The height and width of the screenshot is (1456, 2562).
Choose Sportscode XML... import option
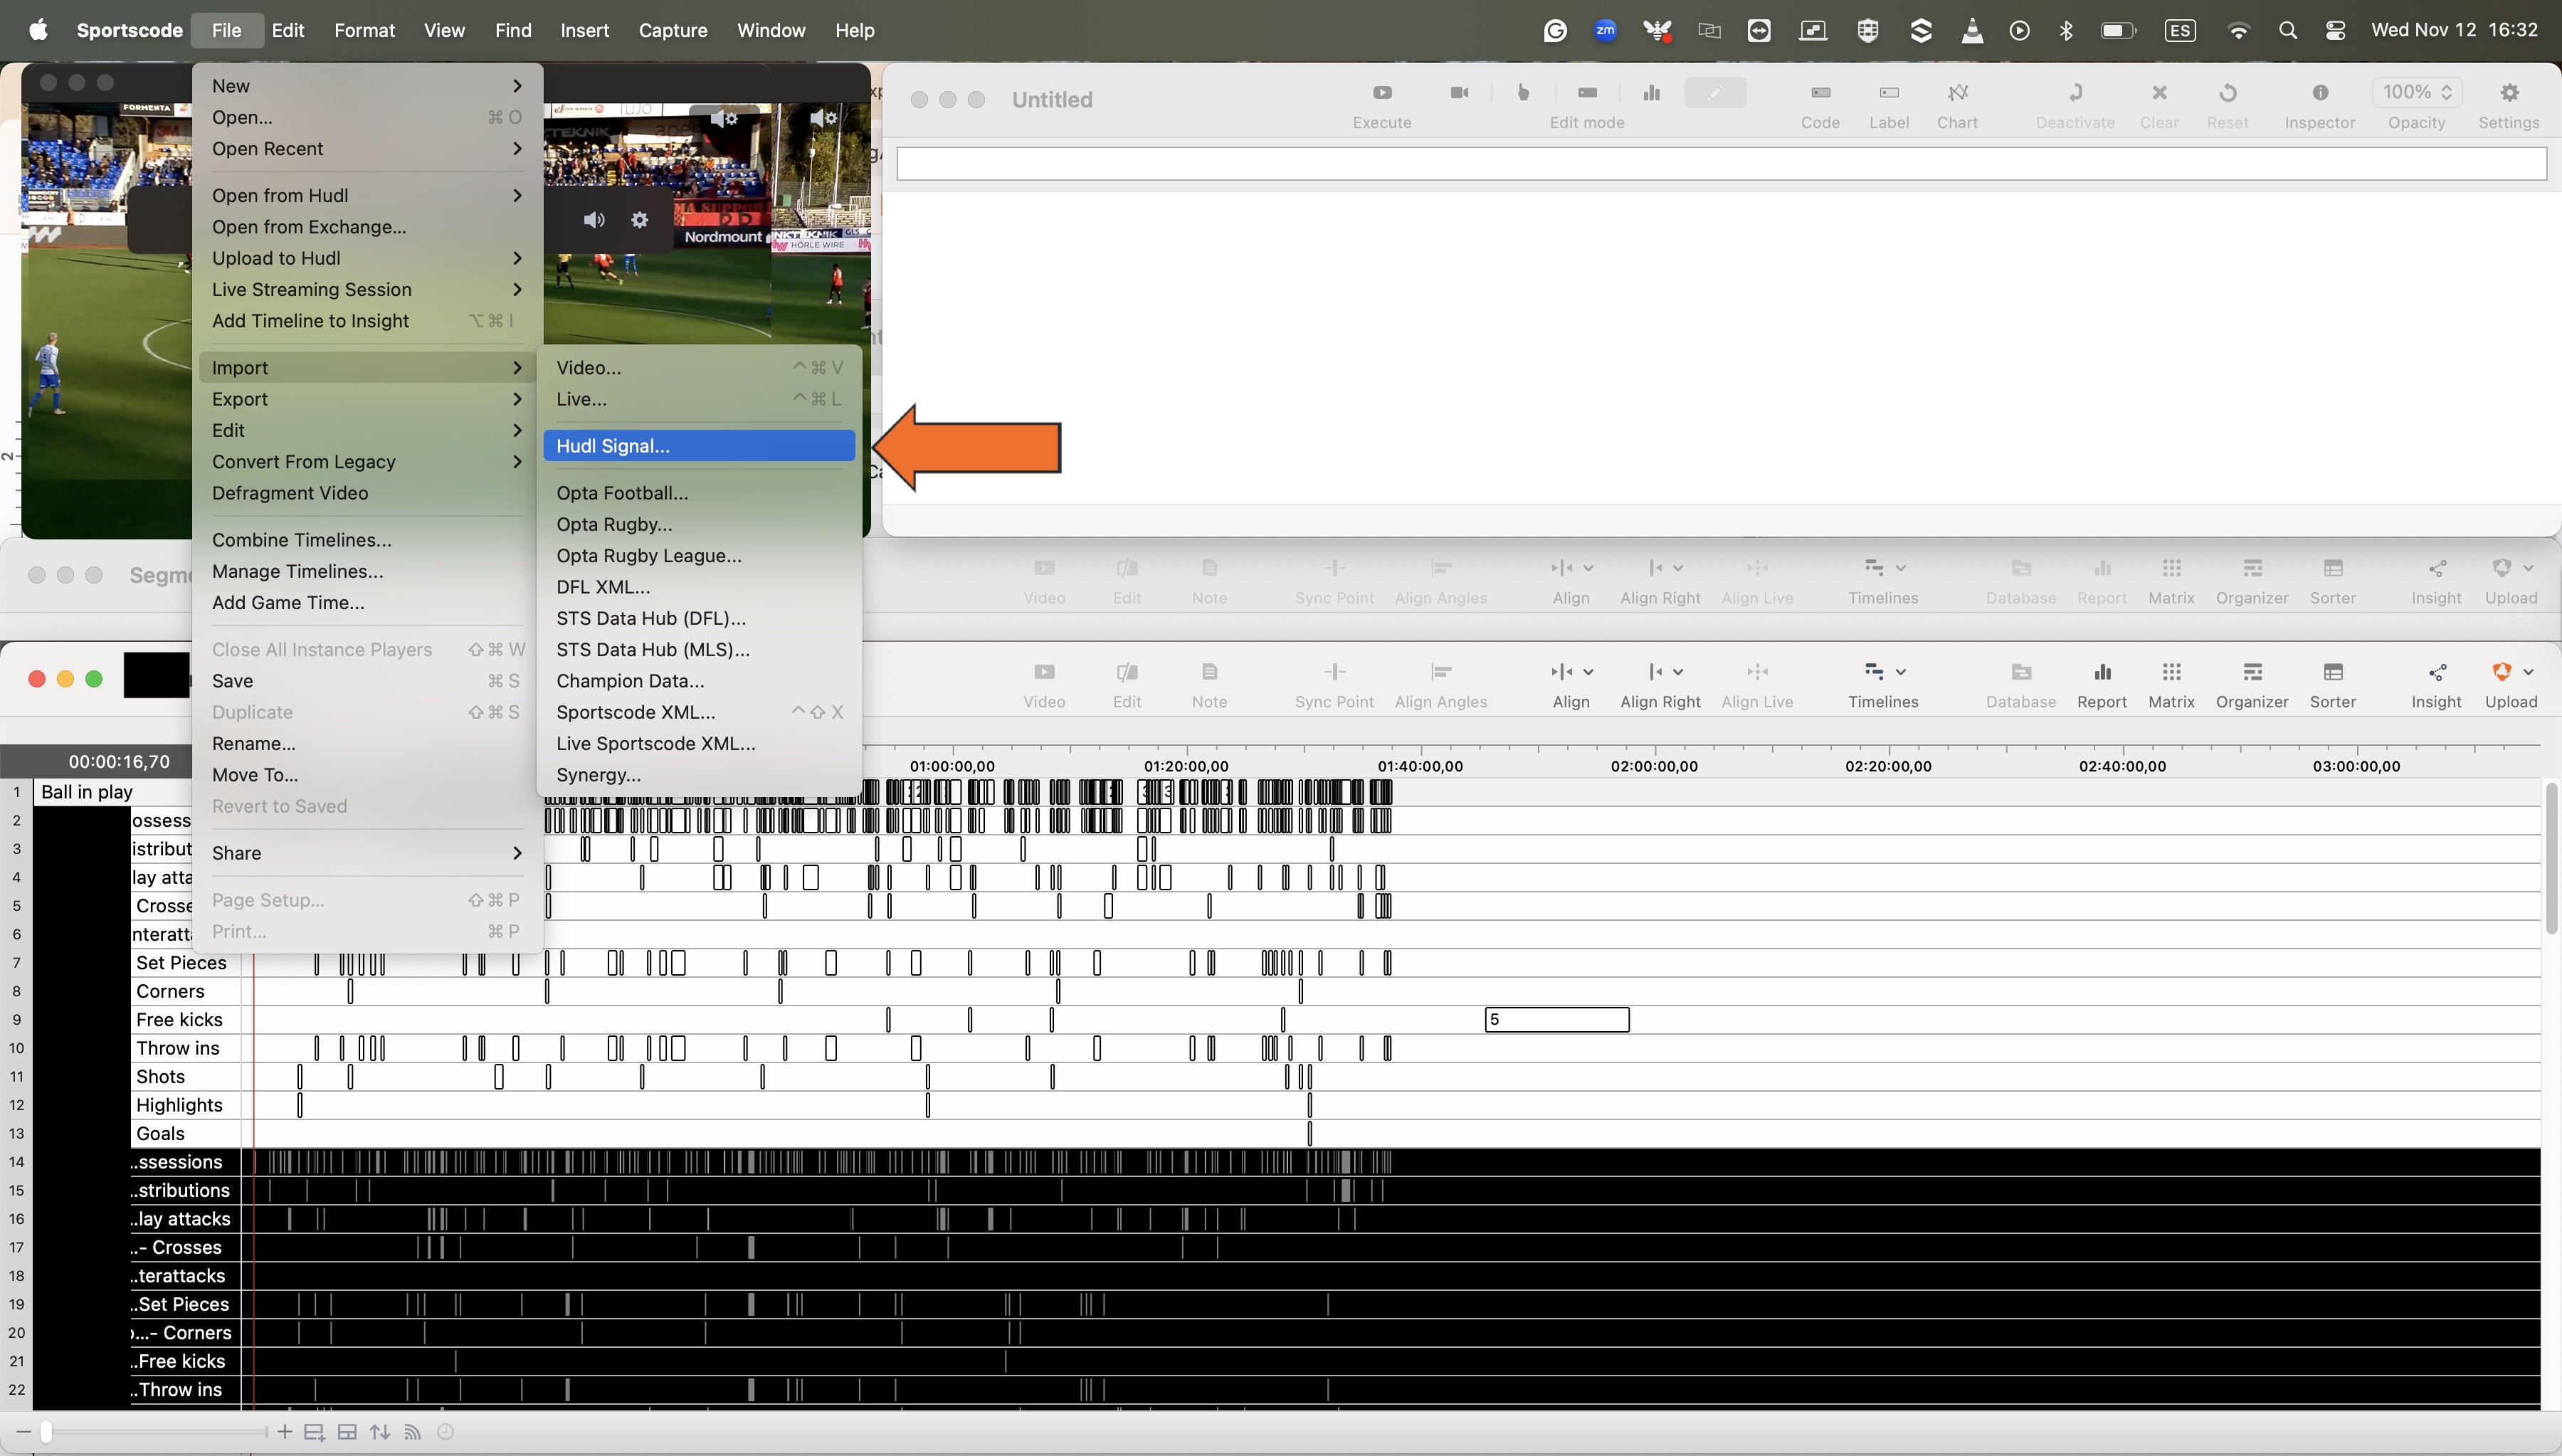(699, 712)
